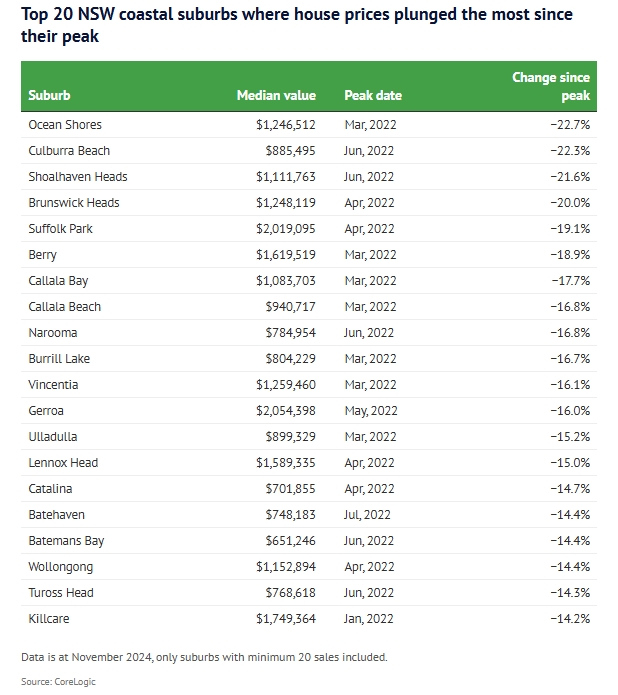618x695 pixels.
Task: Click the Brunswick Heads row name
Action: 74,203
